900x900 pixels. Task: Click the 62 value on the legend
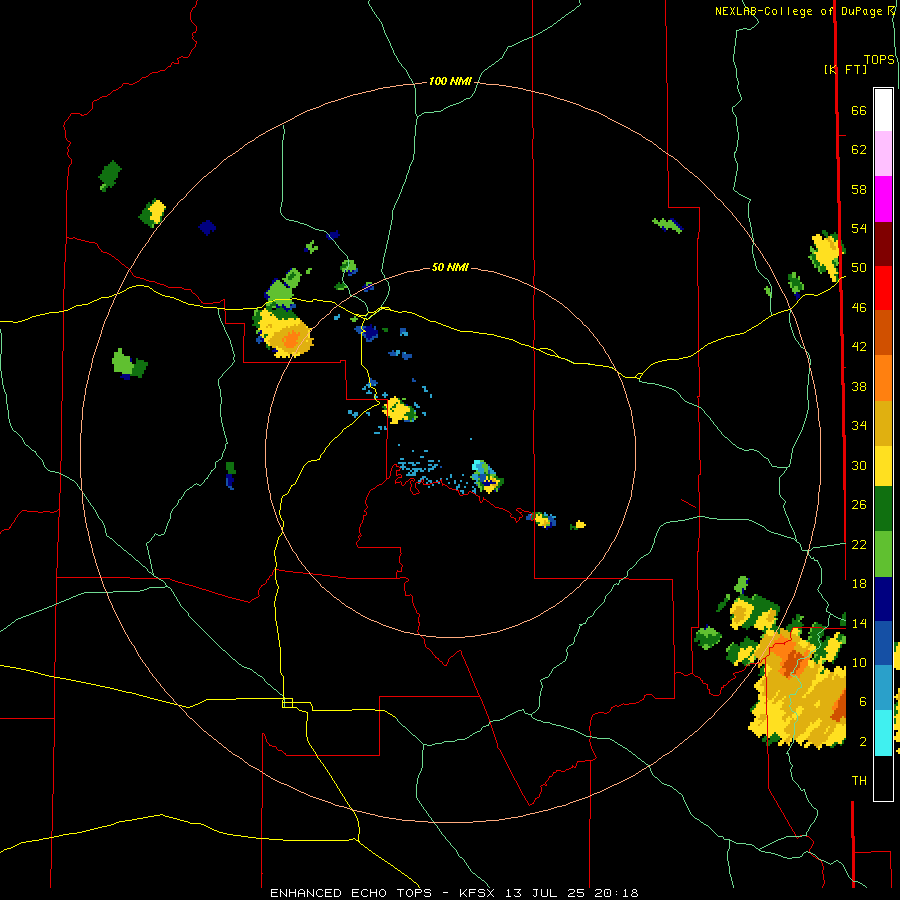(859, 150)
